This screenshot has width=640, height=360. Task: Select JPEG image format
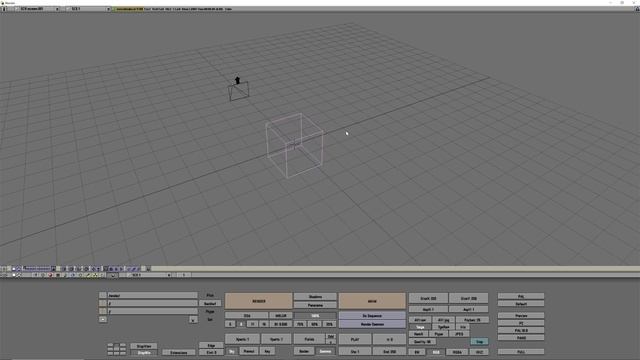point(459,334)
